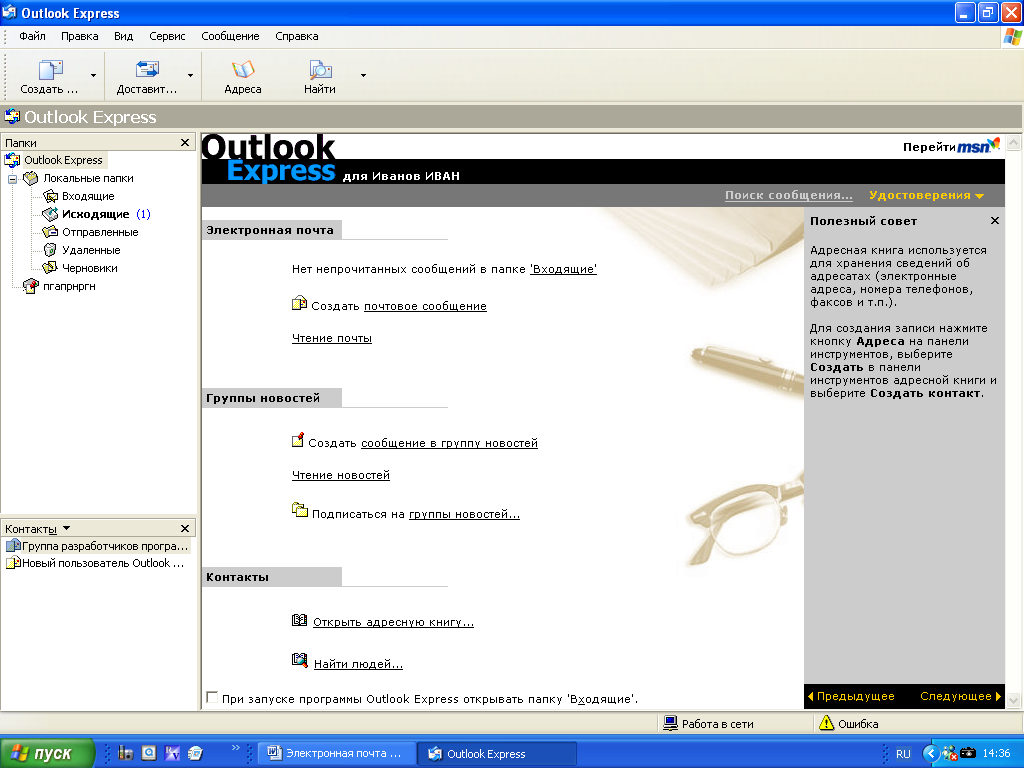Close the Полезный совет tip panel
The image size is (1024, 768).
pos(995,221)
